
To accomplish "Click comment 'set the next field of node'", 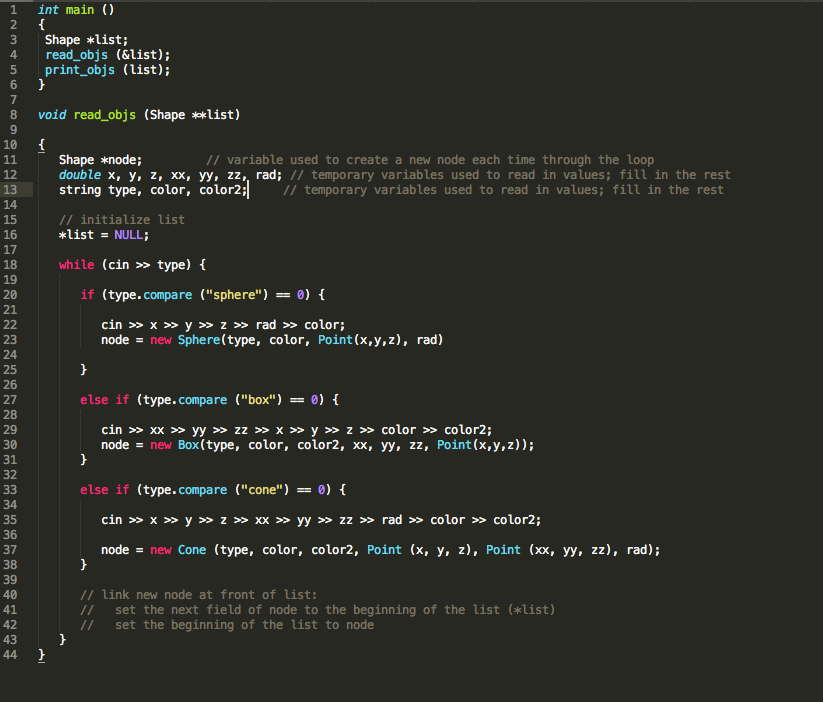I will pyautogui.click(x=206, y=610).
